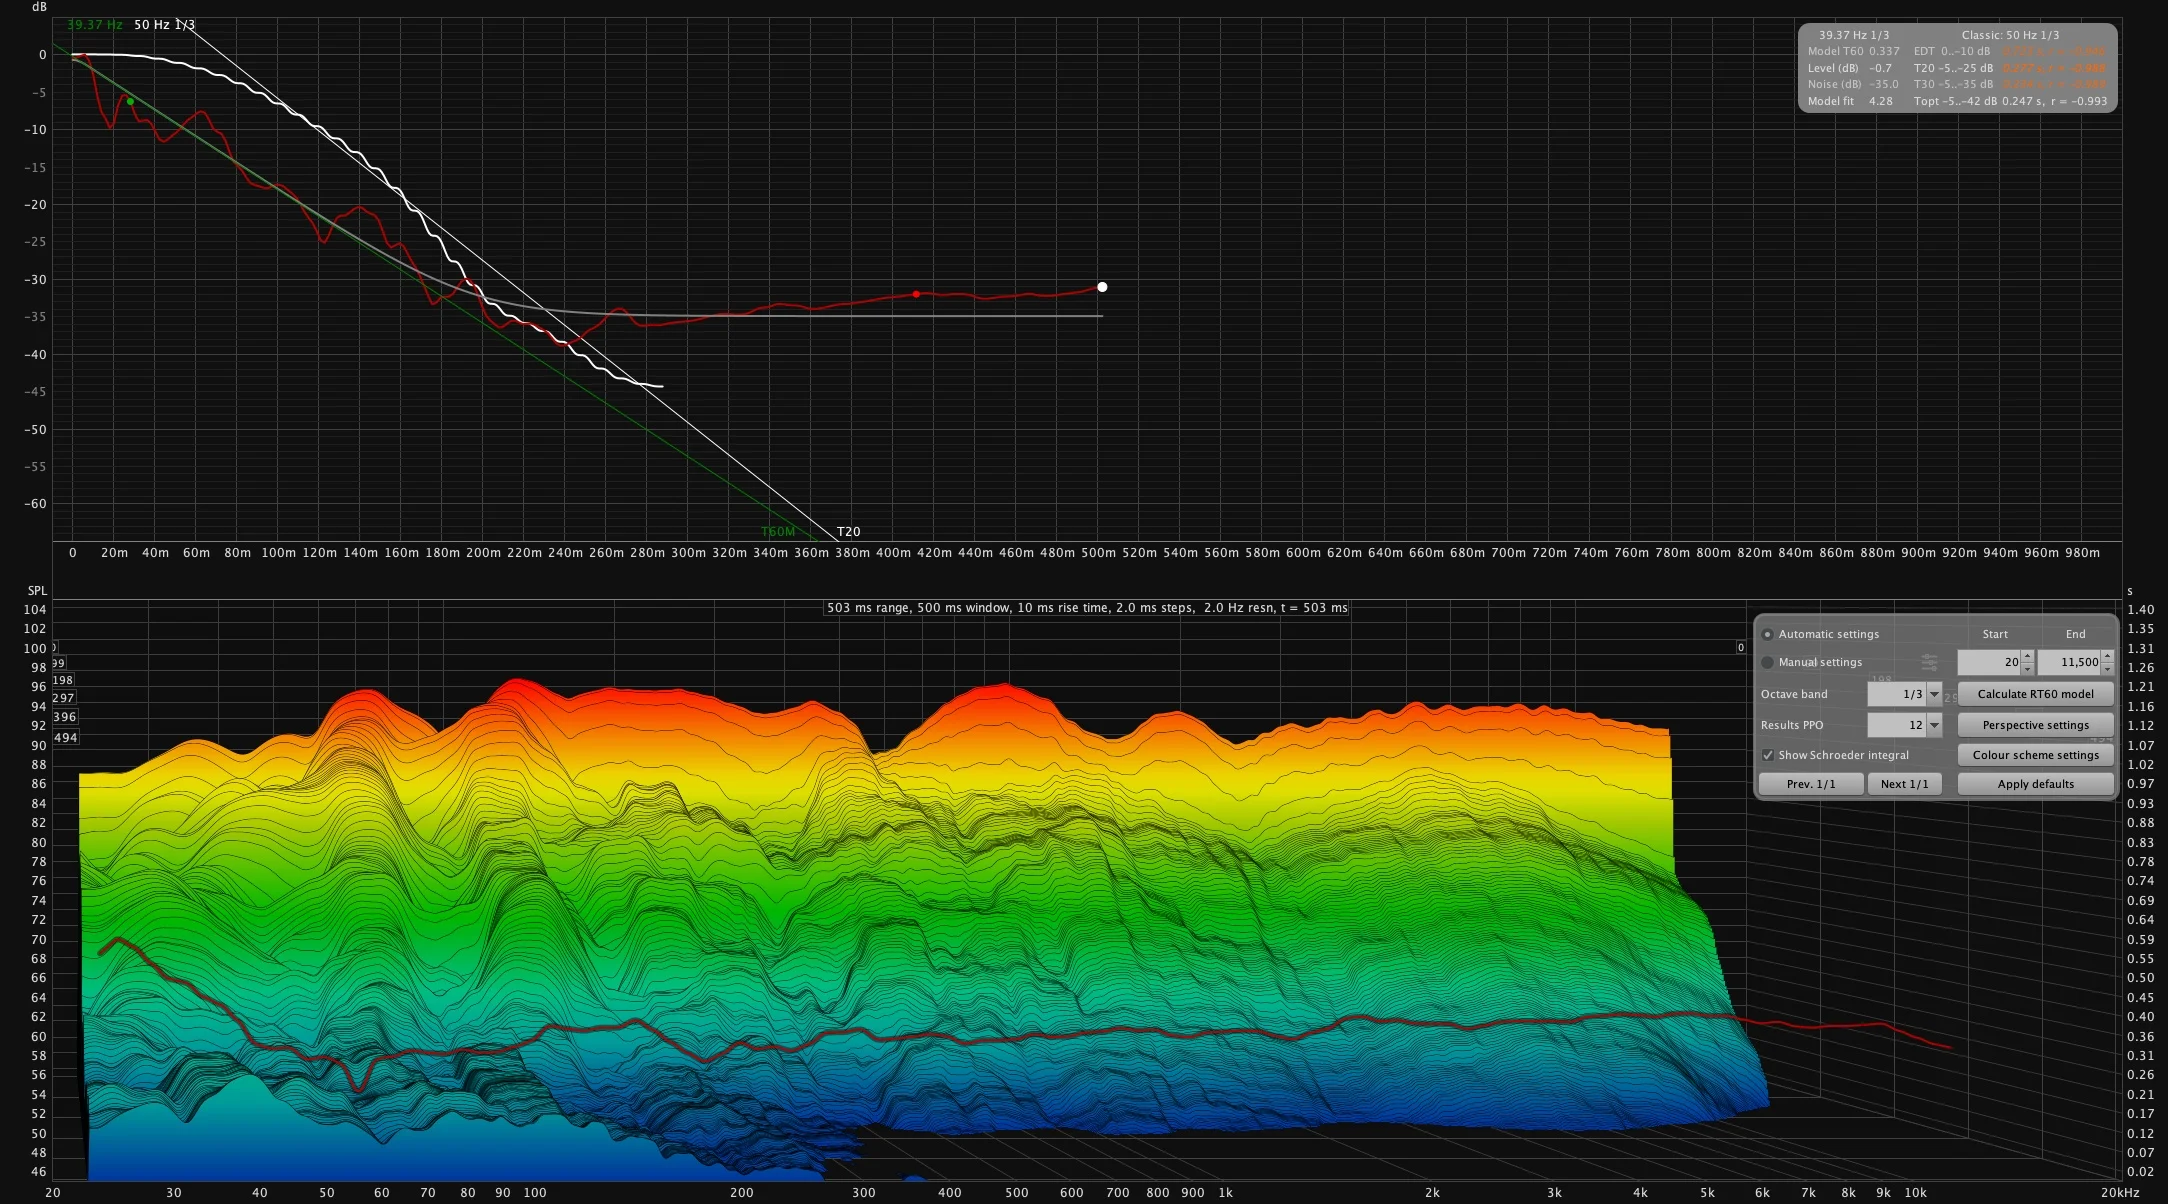This screenshot has width=2168, height=1204.
Task: Click the 297 time slice label
Action: pyautogui.click(x=63, y=698)
